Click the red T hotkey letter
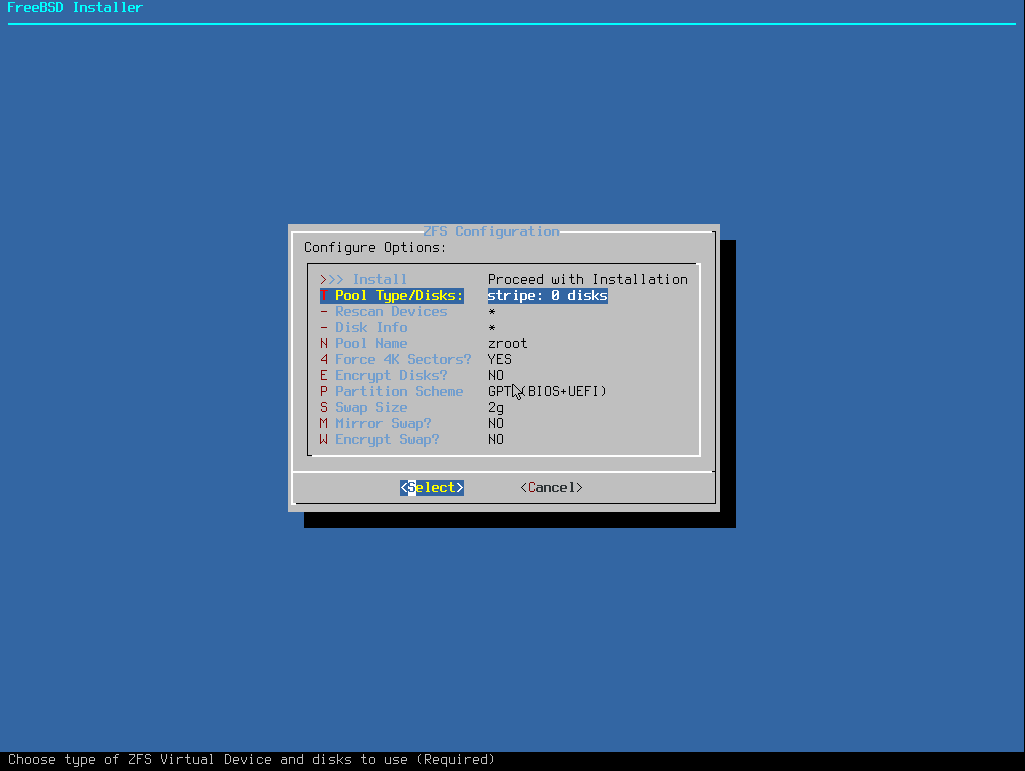Screen dimensions: 1025x771 324,296
